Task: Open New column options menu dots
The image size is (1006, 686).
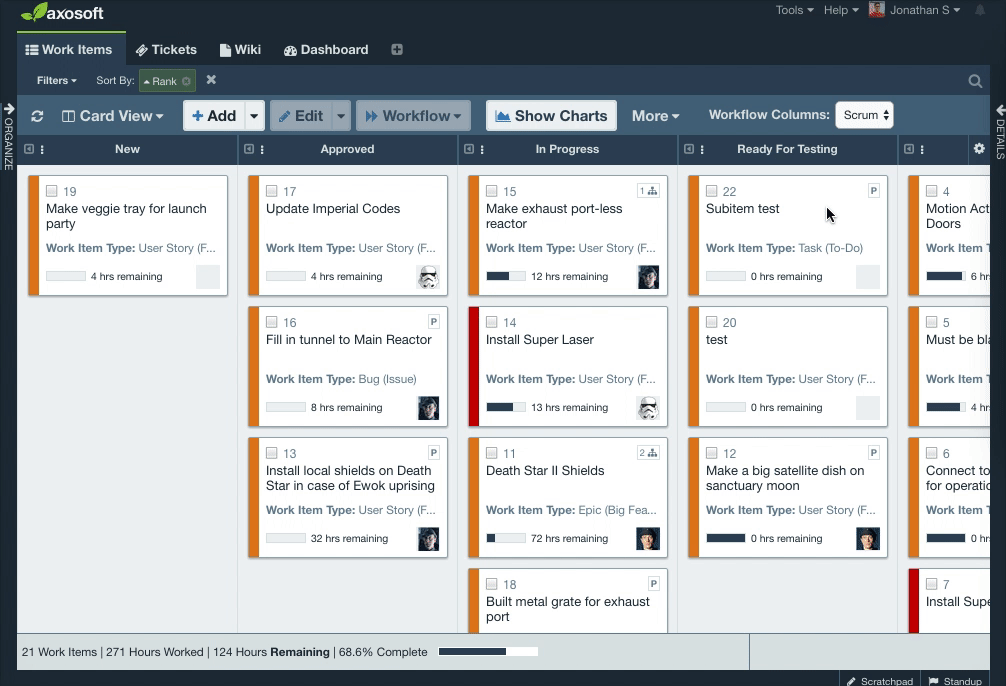Action: click(x=42, y=150)
